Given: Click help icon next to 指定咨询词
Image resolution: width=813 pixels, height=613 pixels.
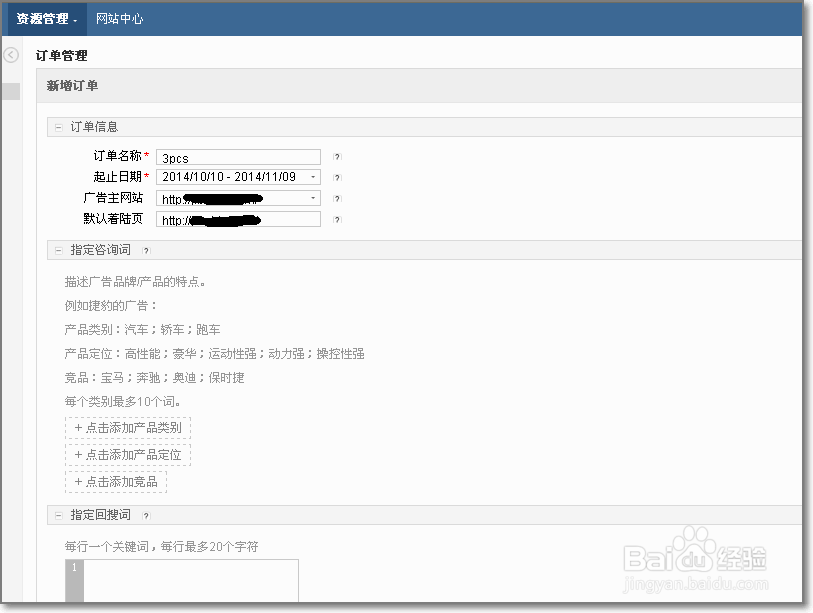Looking at the screenshot, I should pos(146,251).
